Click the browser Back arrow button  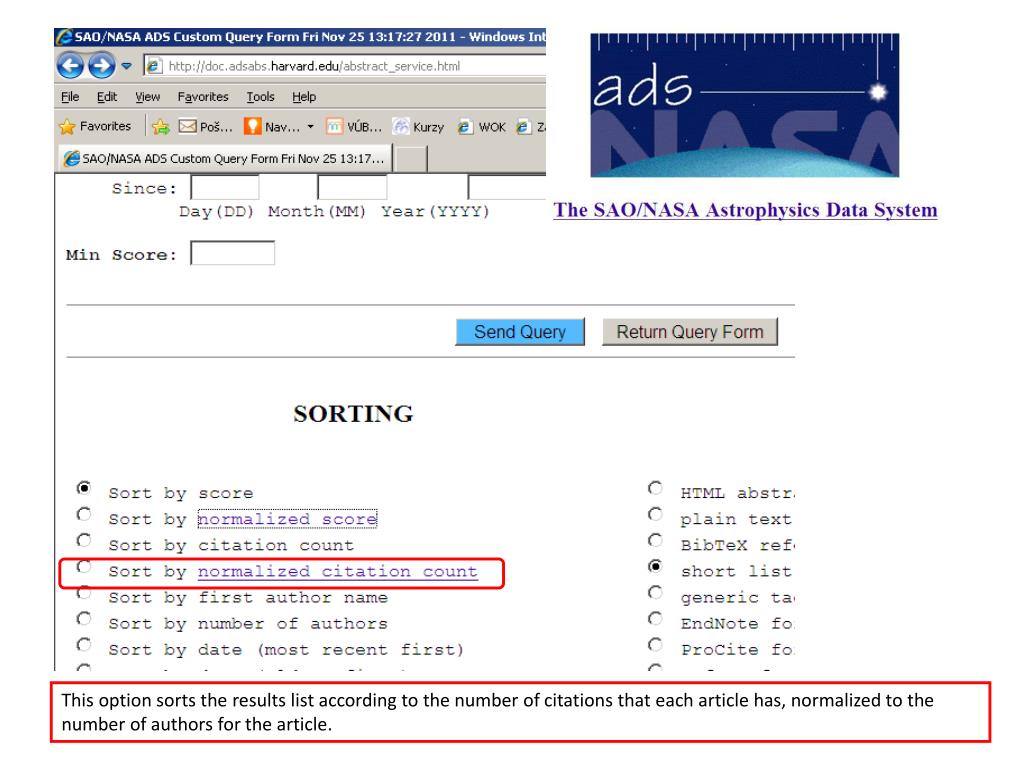coord(70,65)
